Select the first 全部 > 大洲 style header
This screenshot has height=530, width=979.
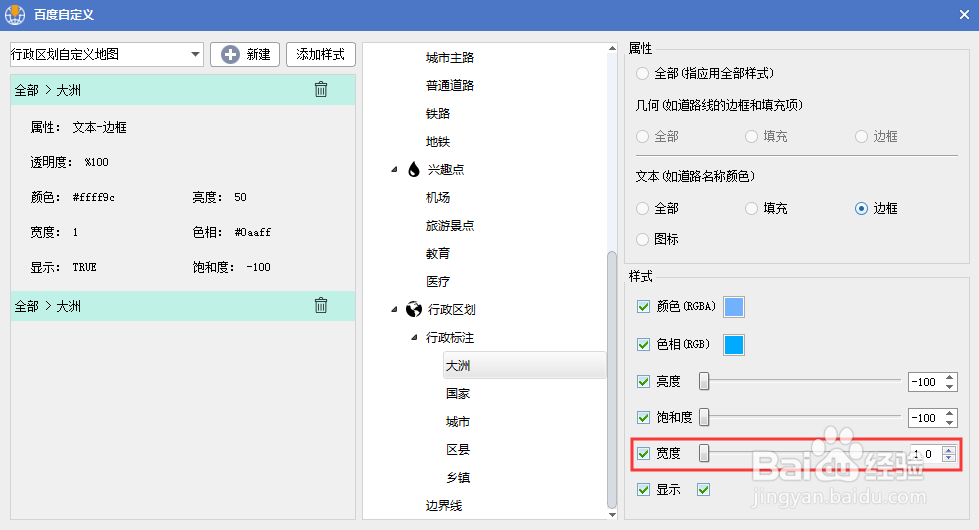click(183, 90)
